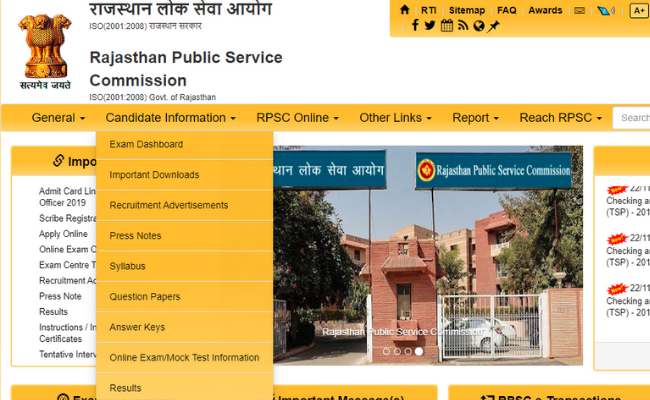Open the RSS feed icon
Image resolution: width=650 pixels, height=400 pixels.
463,26
